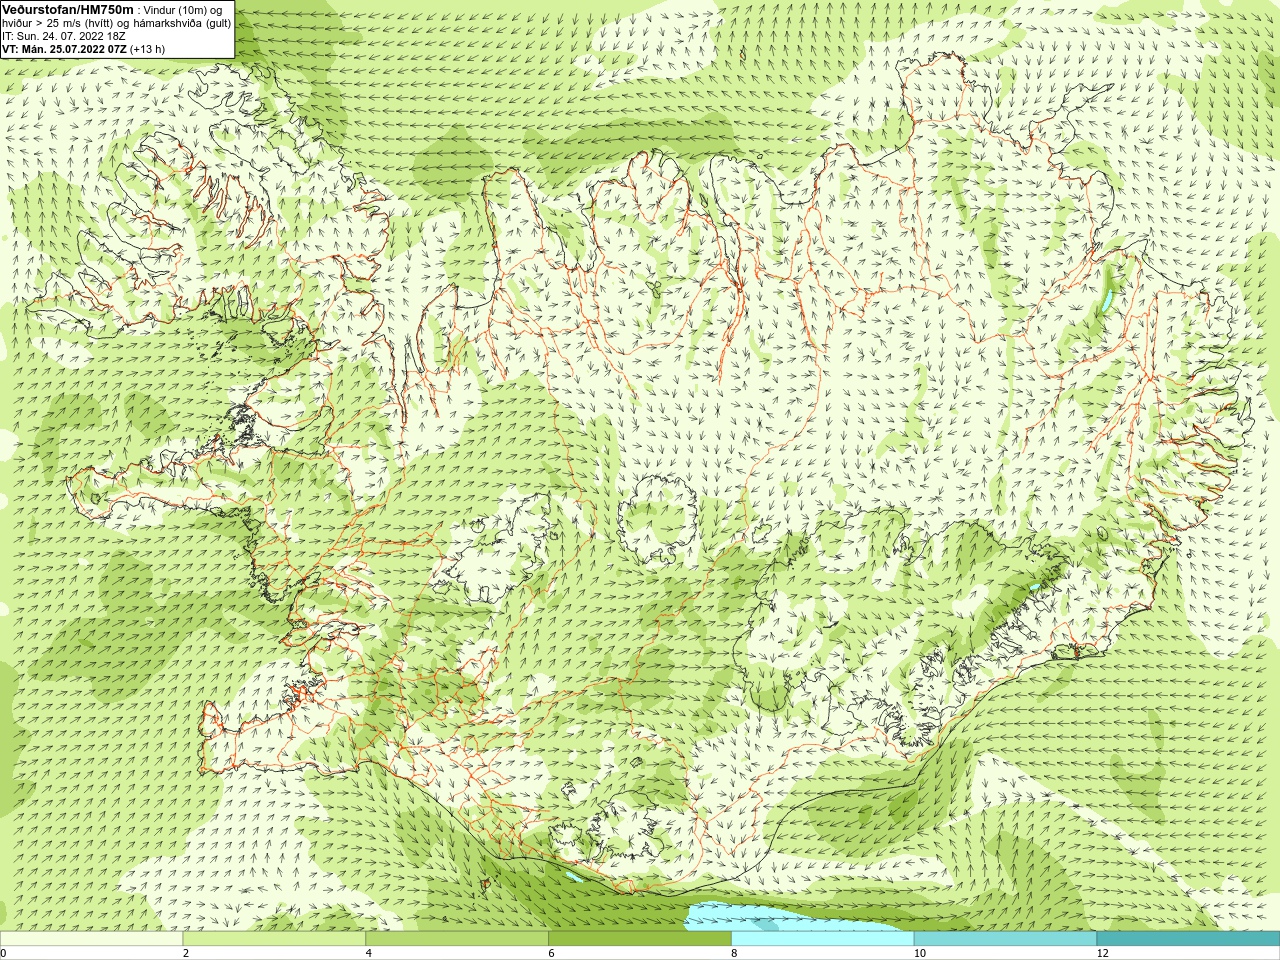
Task: Click the legend scale label '2'
Action: coord(186,953)
